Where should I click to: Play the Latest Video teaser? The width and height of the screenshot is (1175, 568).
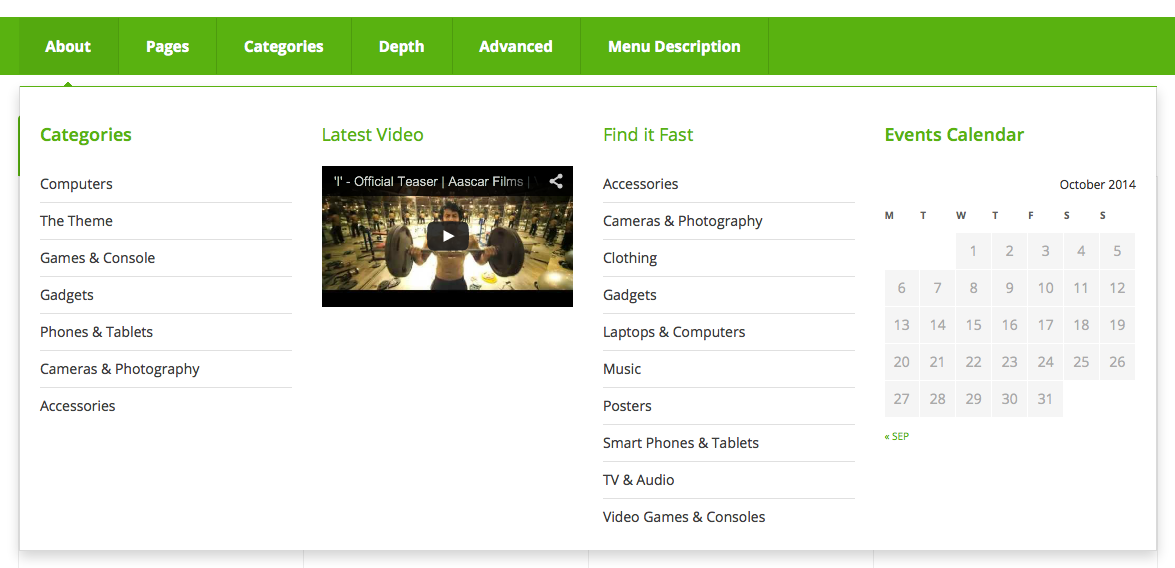(447, 236)
